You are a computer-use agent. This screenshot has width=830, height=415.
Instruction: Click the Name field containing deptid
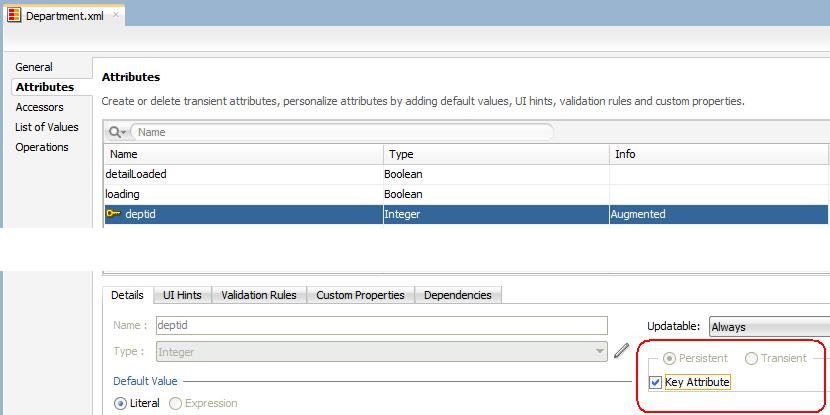(382, 325)
